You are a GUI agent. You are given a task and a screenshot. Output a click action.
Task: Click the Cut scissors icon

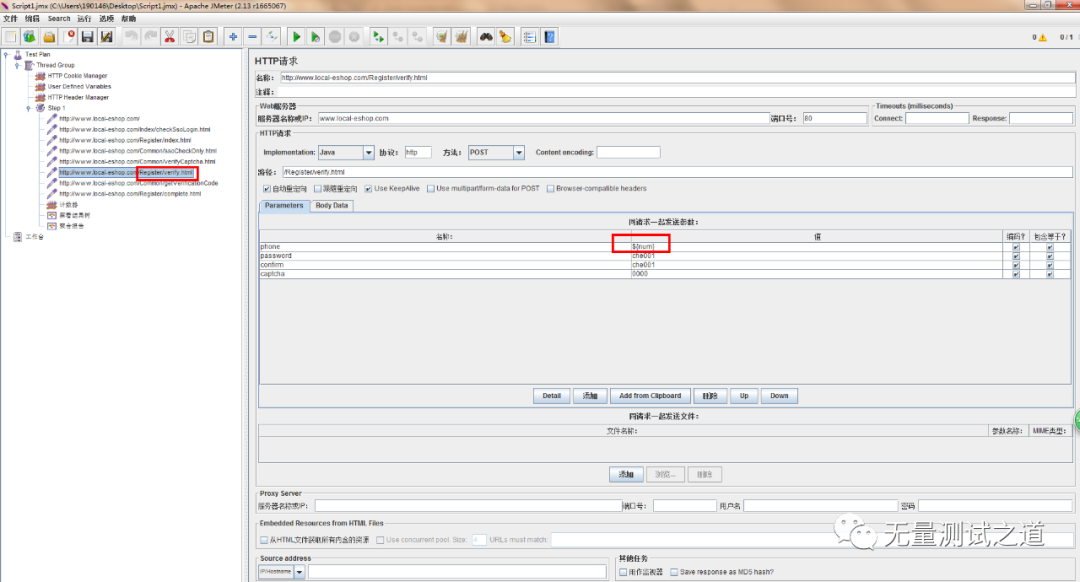click(x=169, y=37)
